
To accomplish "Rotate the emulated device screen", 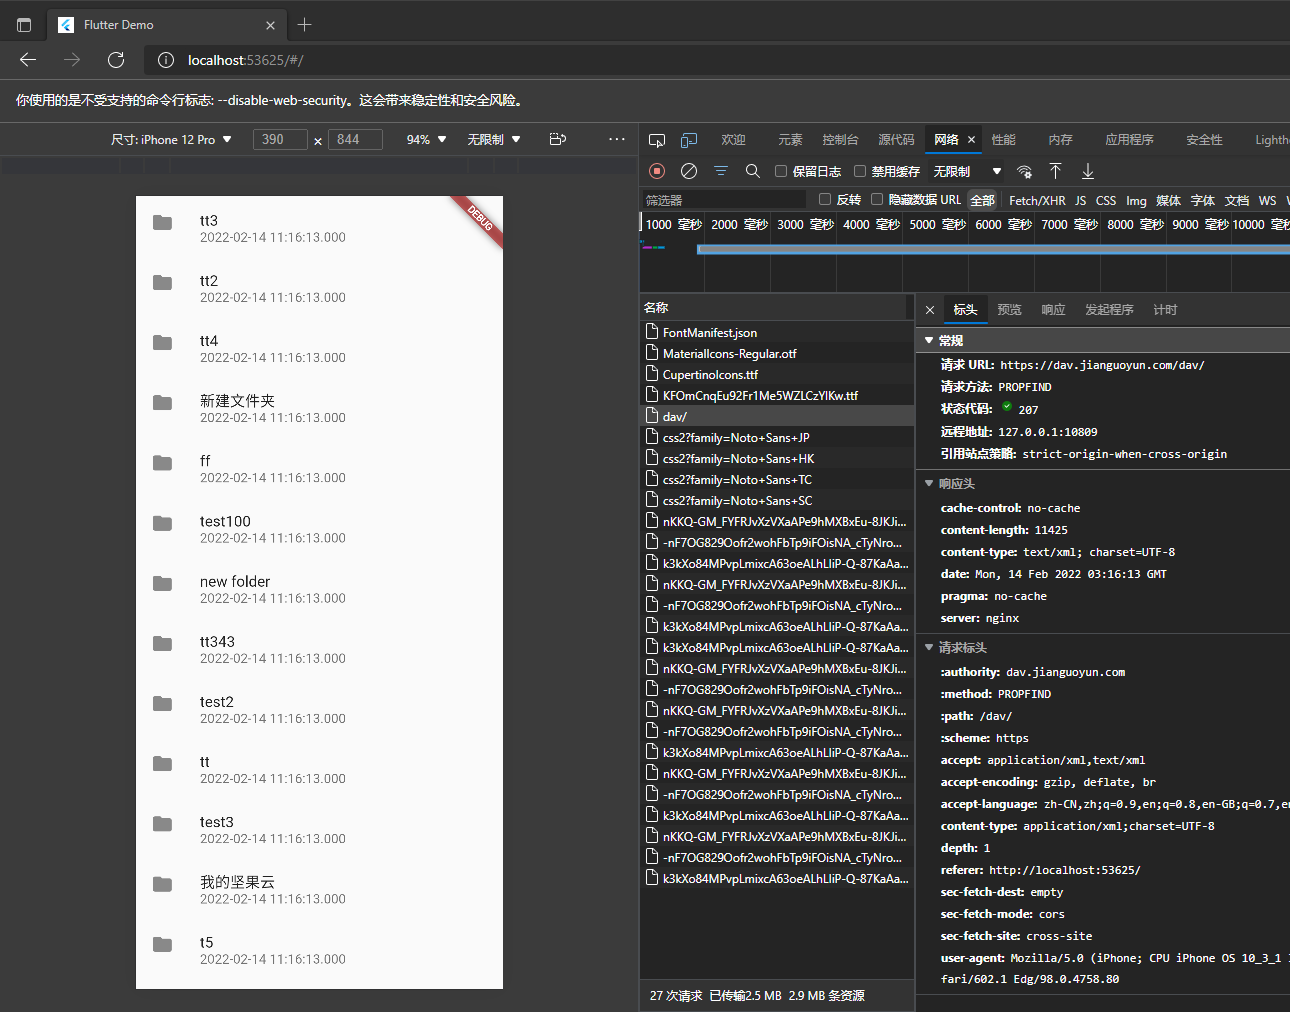I will pos(558,139).
